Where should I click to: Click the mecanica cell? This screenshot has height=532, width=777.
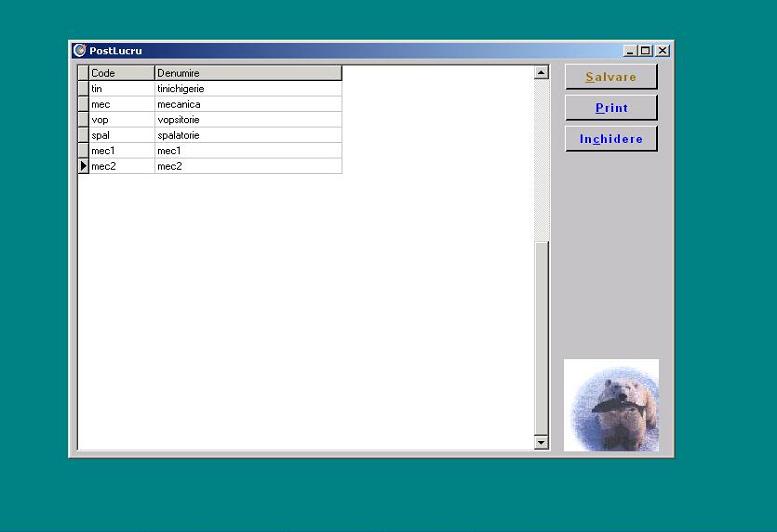pos(247,104)
